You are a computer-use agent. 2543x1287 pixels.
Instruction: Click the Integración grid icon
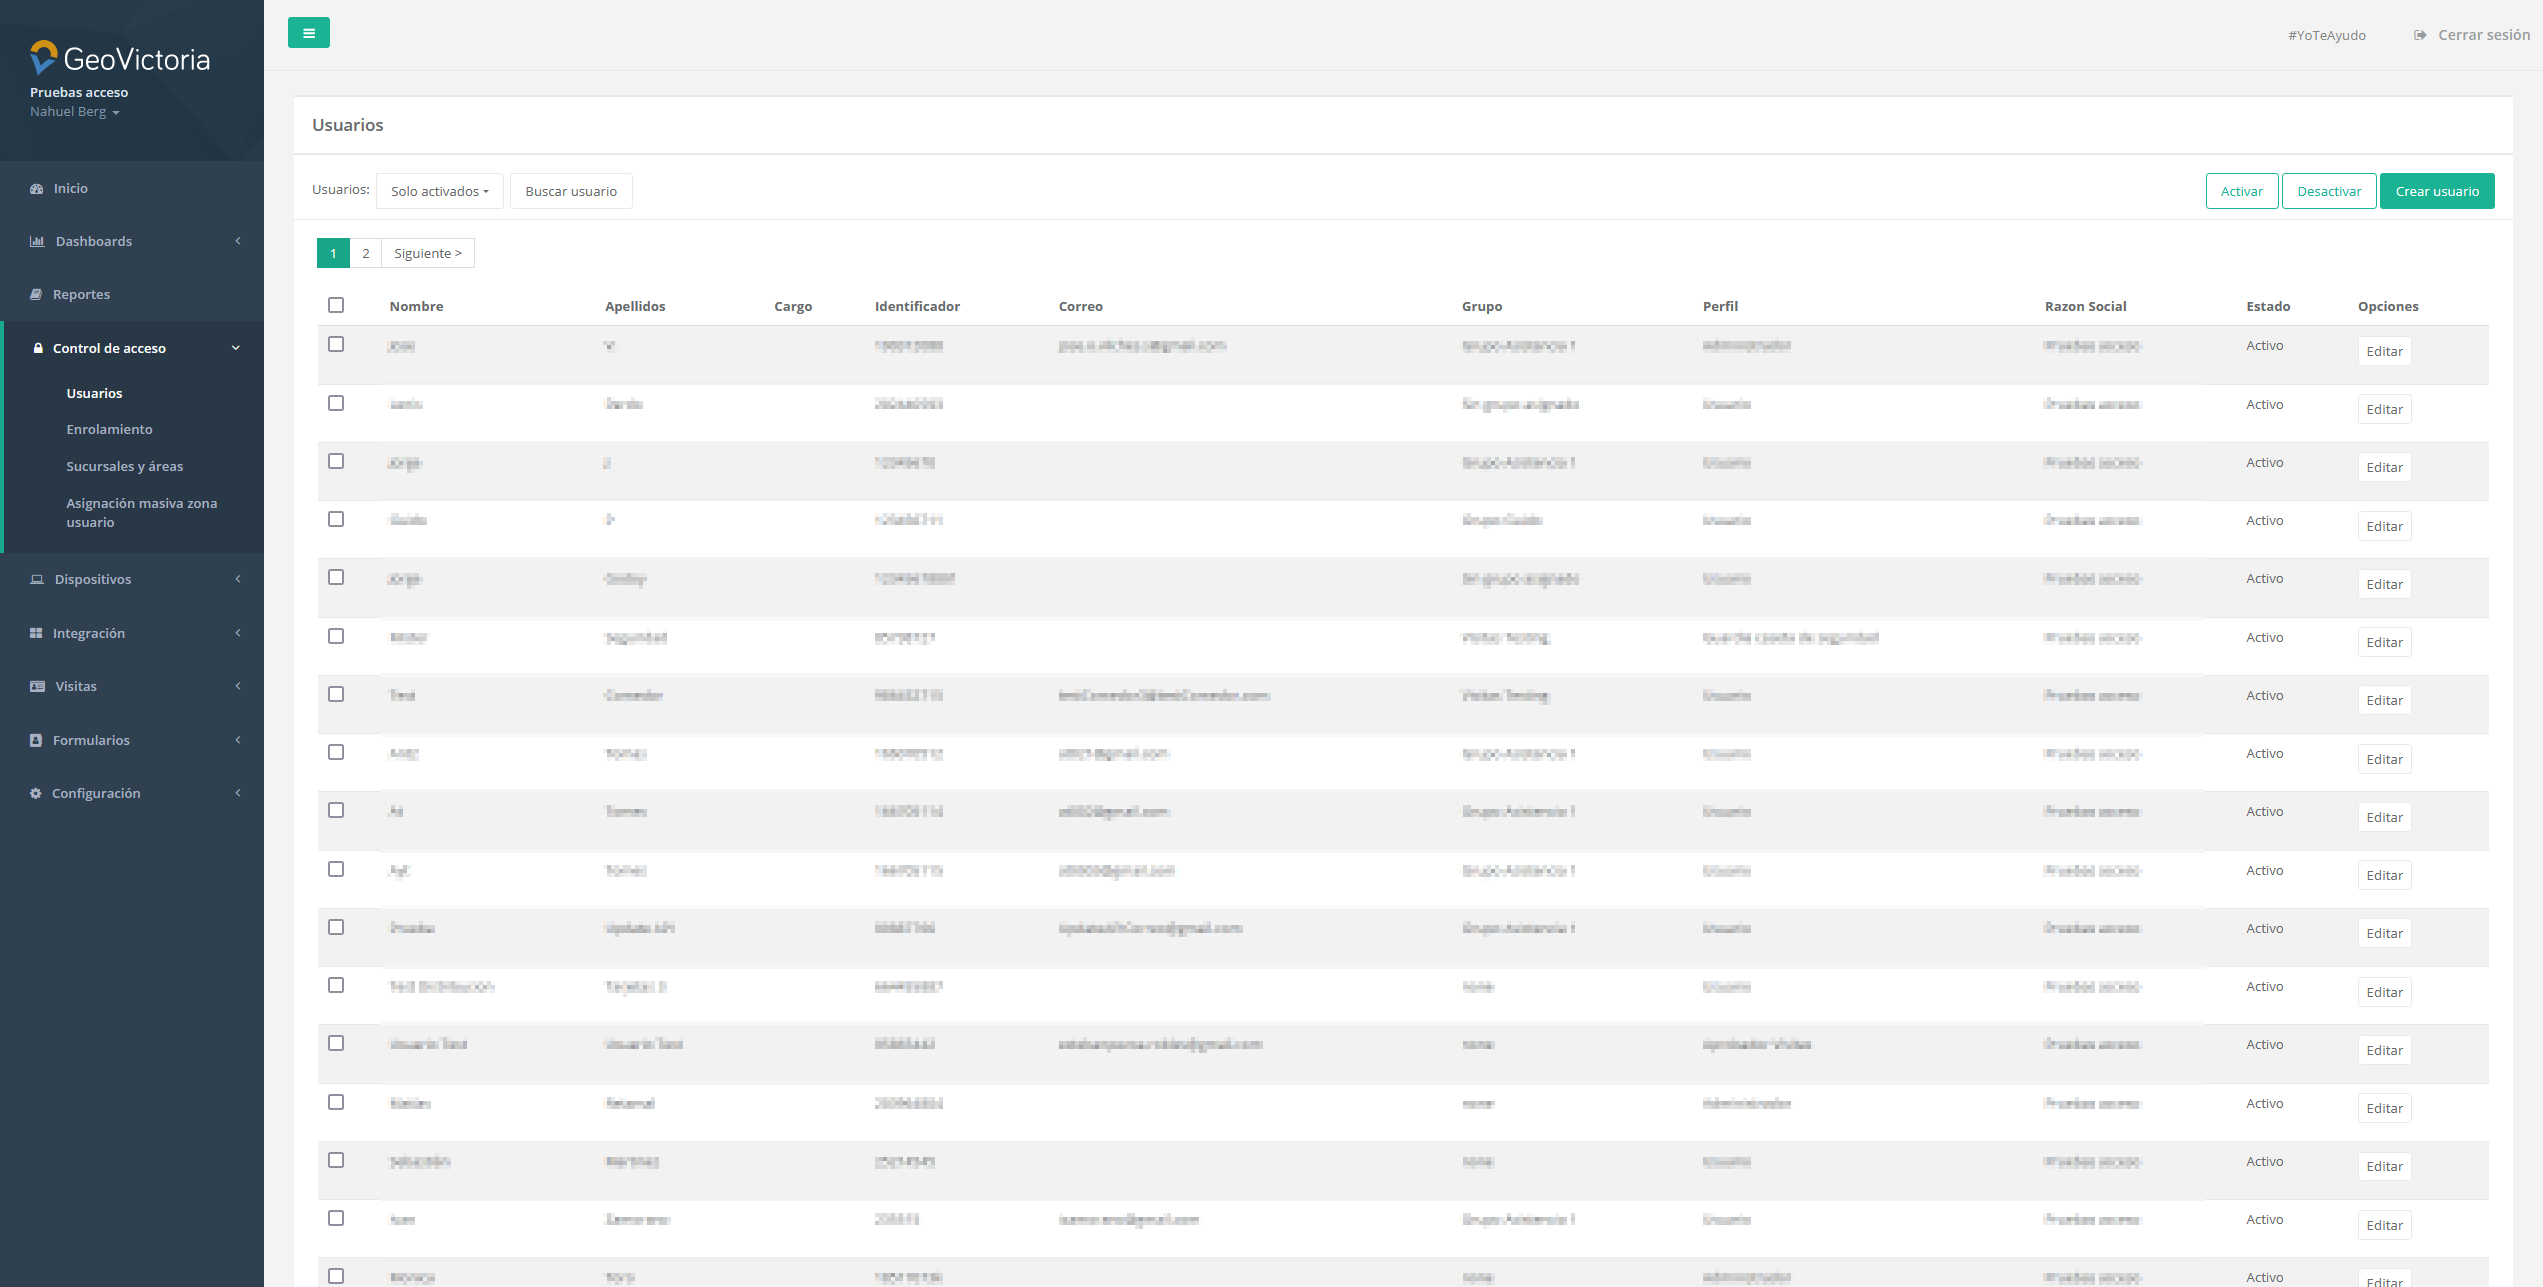(x=36, y=634)
